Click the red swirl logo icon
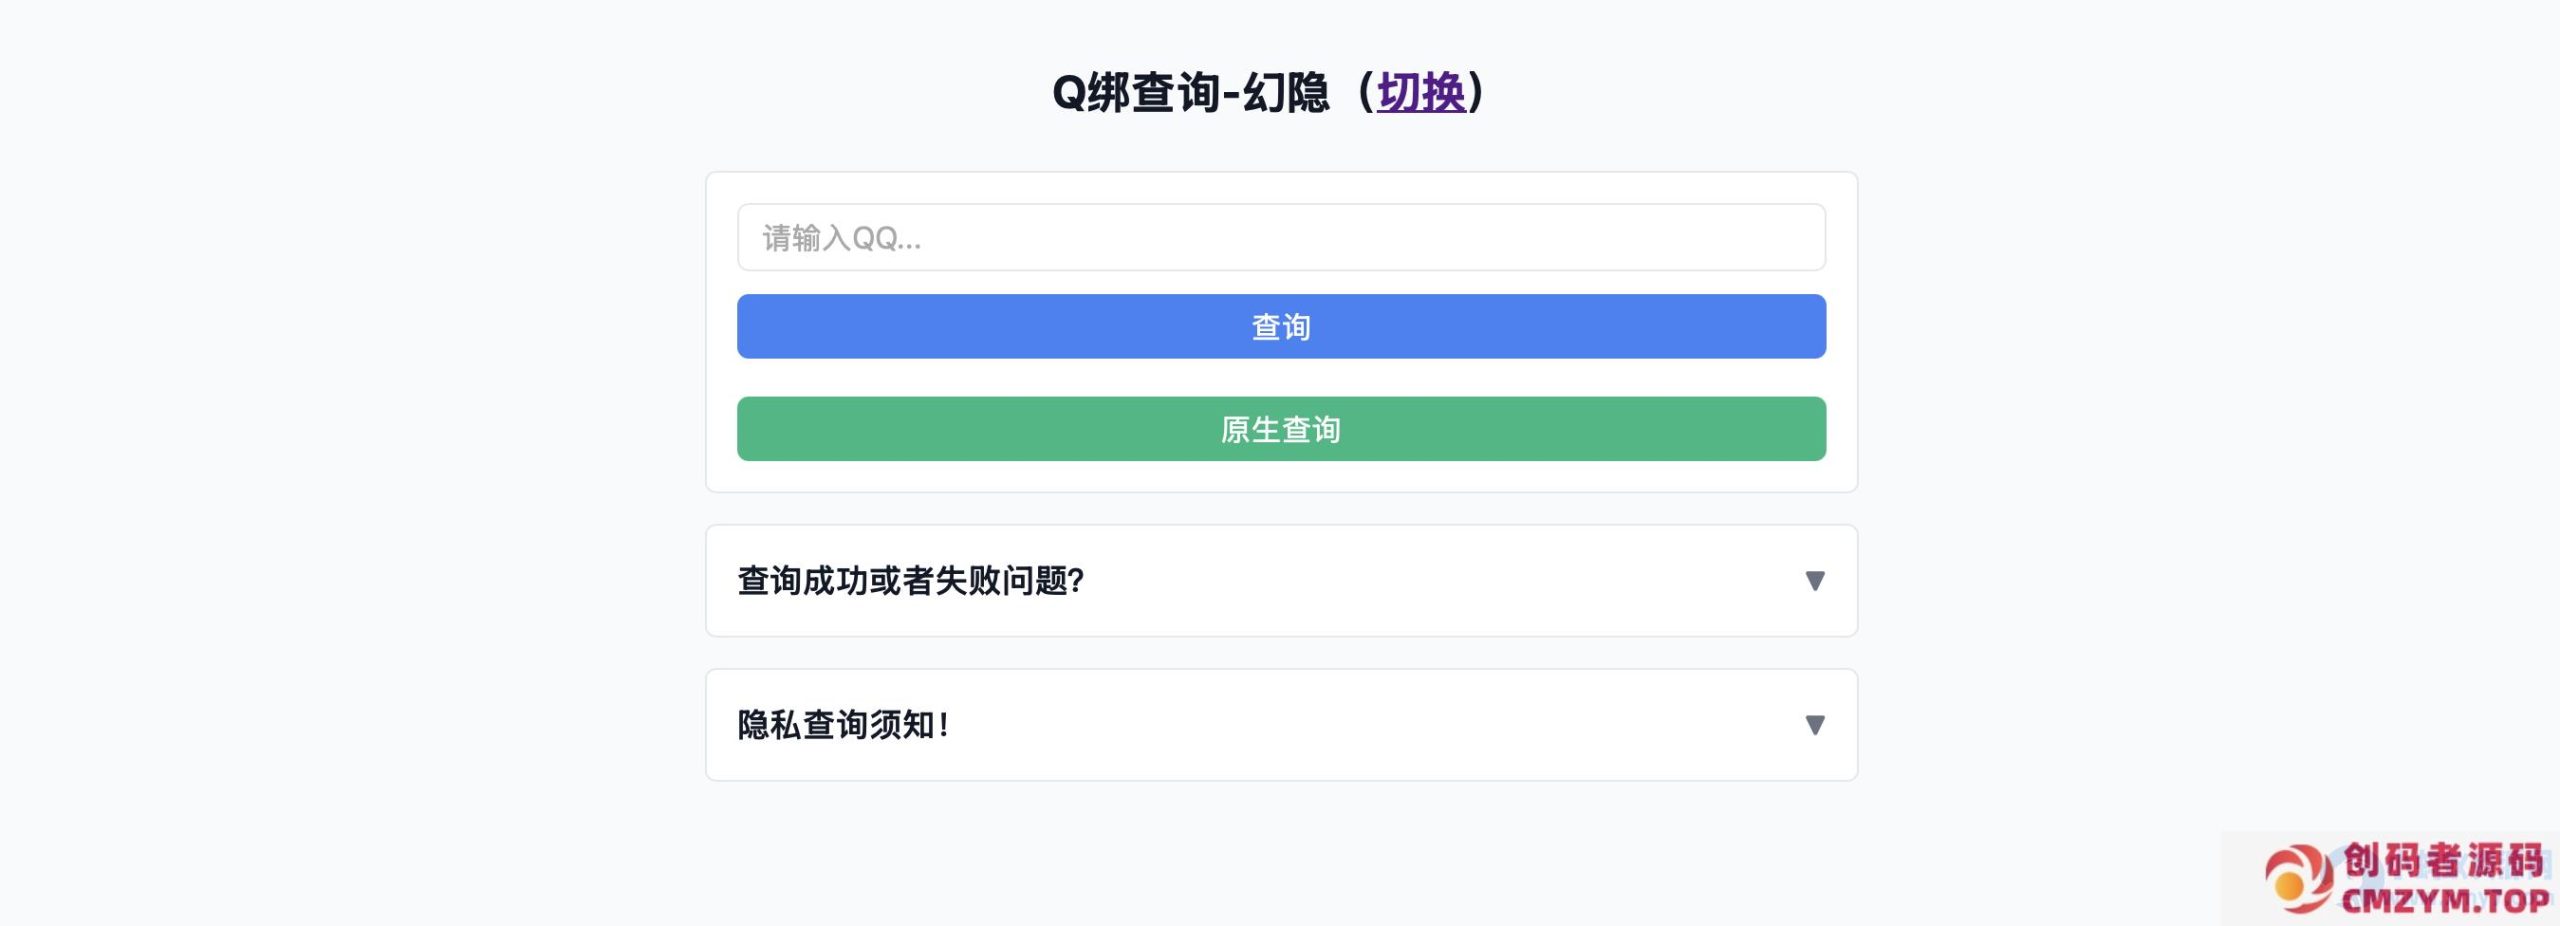The width and height of the screenshot is (2560, 926). pos(2298,880)
